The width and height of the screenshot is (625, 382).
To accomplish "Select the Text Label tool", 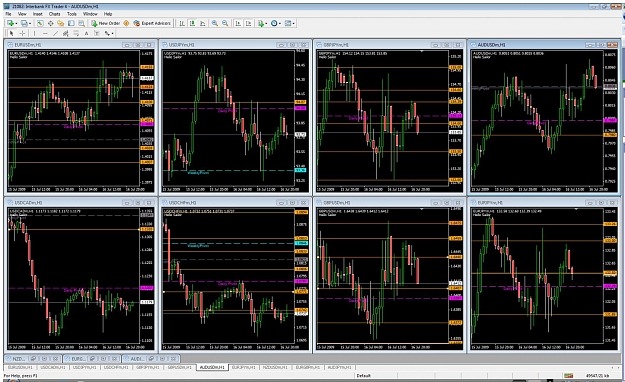I will 97,33.
